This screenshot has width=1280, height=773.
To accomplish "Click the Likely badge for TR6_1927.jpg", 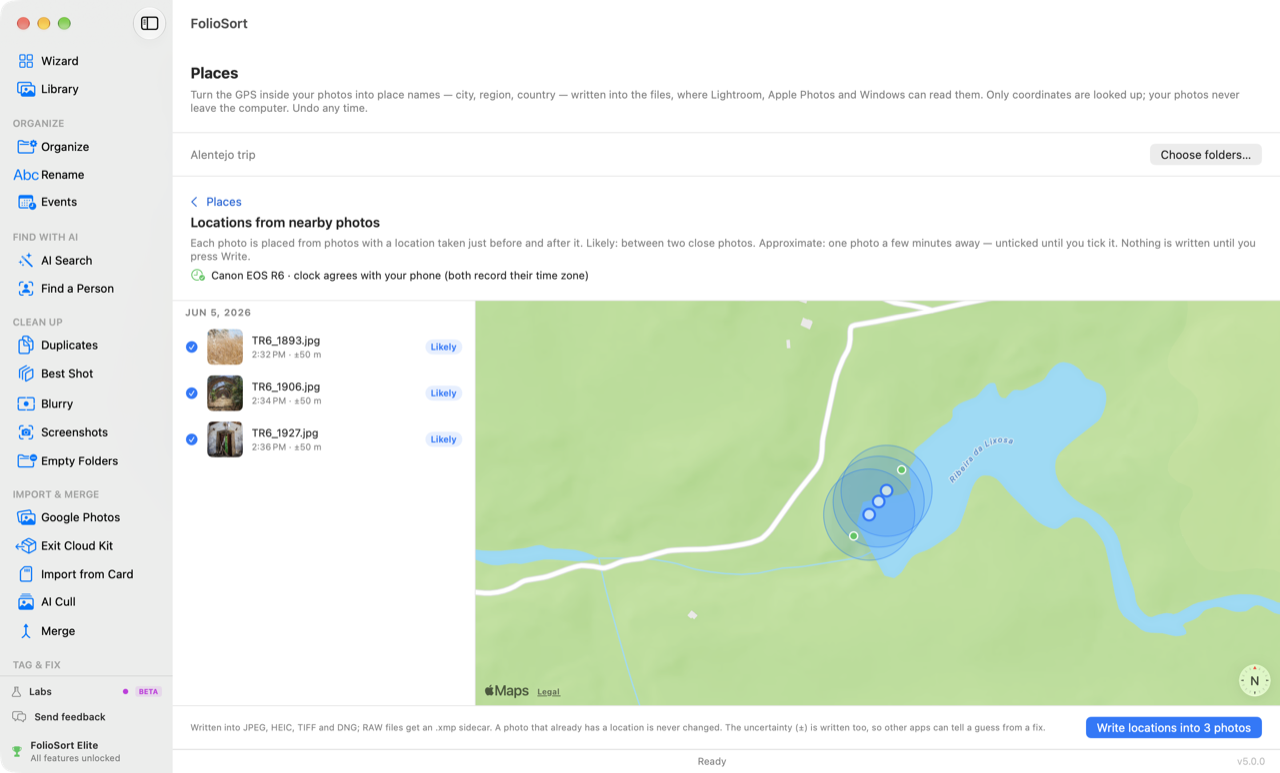I will click(443, 439).
